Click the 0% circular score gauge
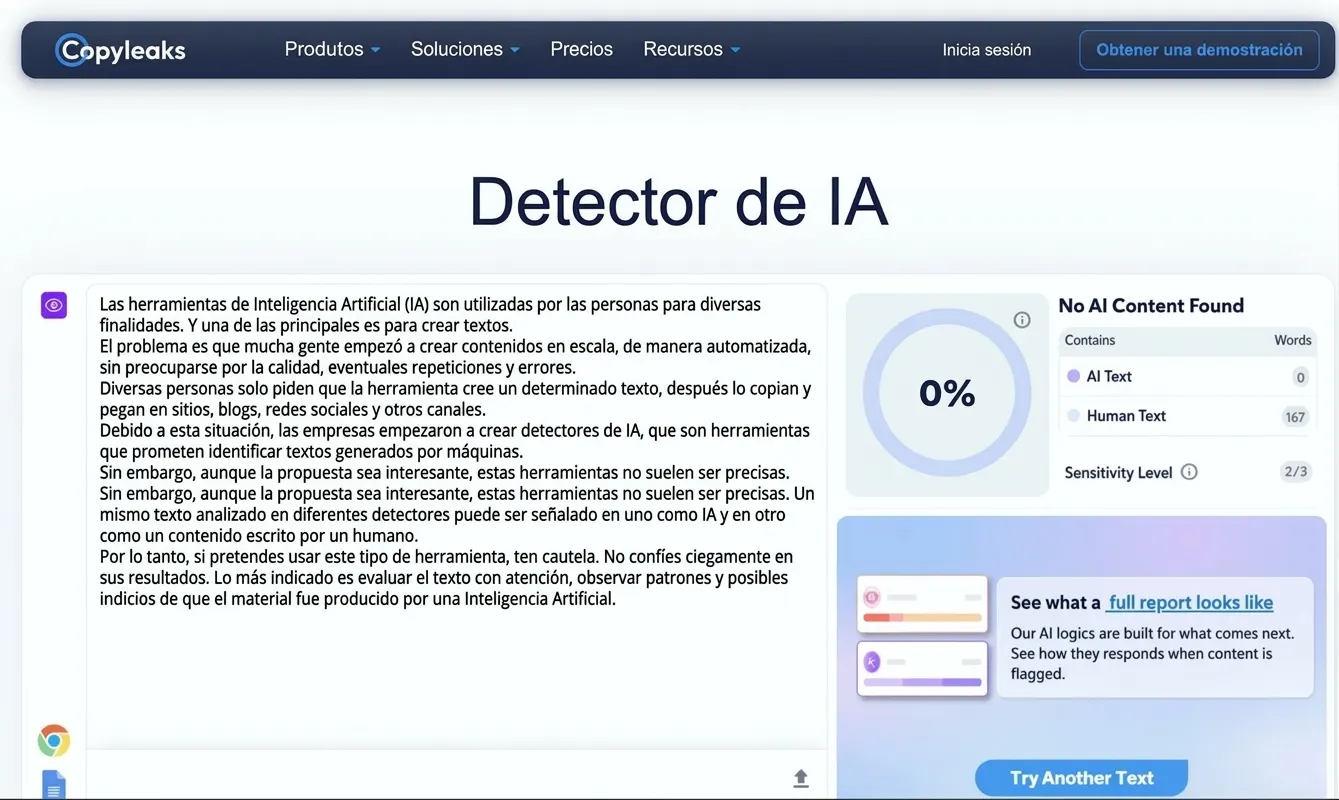 point(946,392)
